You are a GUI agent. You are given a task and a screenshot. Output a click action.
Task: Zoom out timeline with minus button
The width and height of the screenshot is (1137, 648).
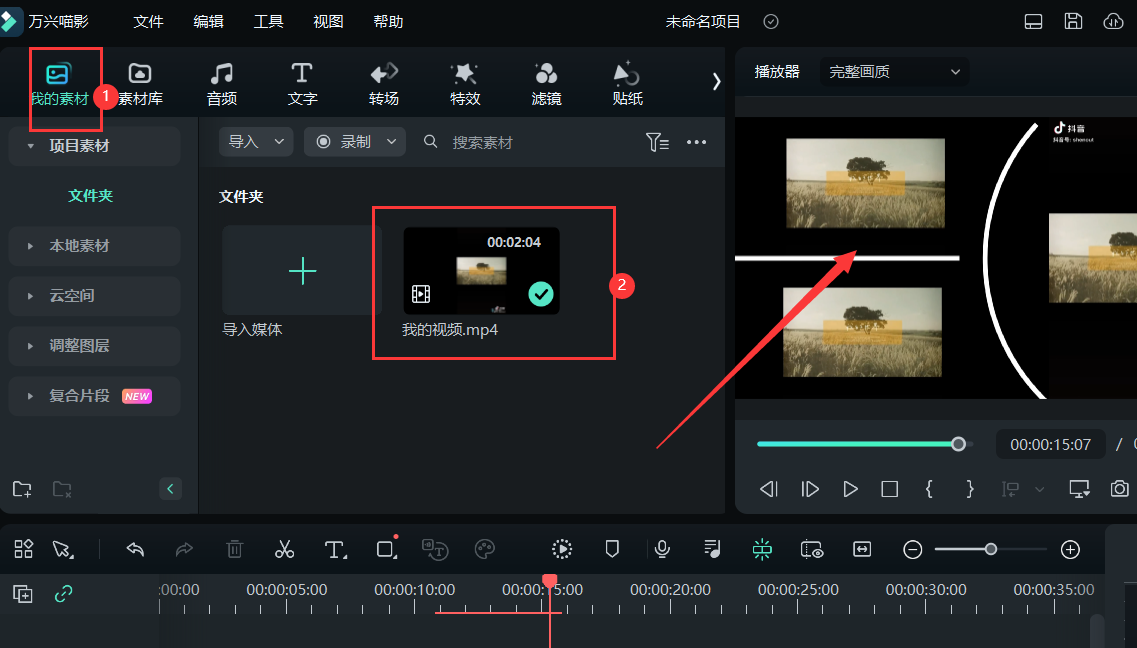(913, 549)
